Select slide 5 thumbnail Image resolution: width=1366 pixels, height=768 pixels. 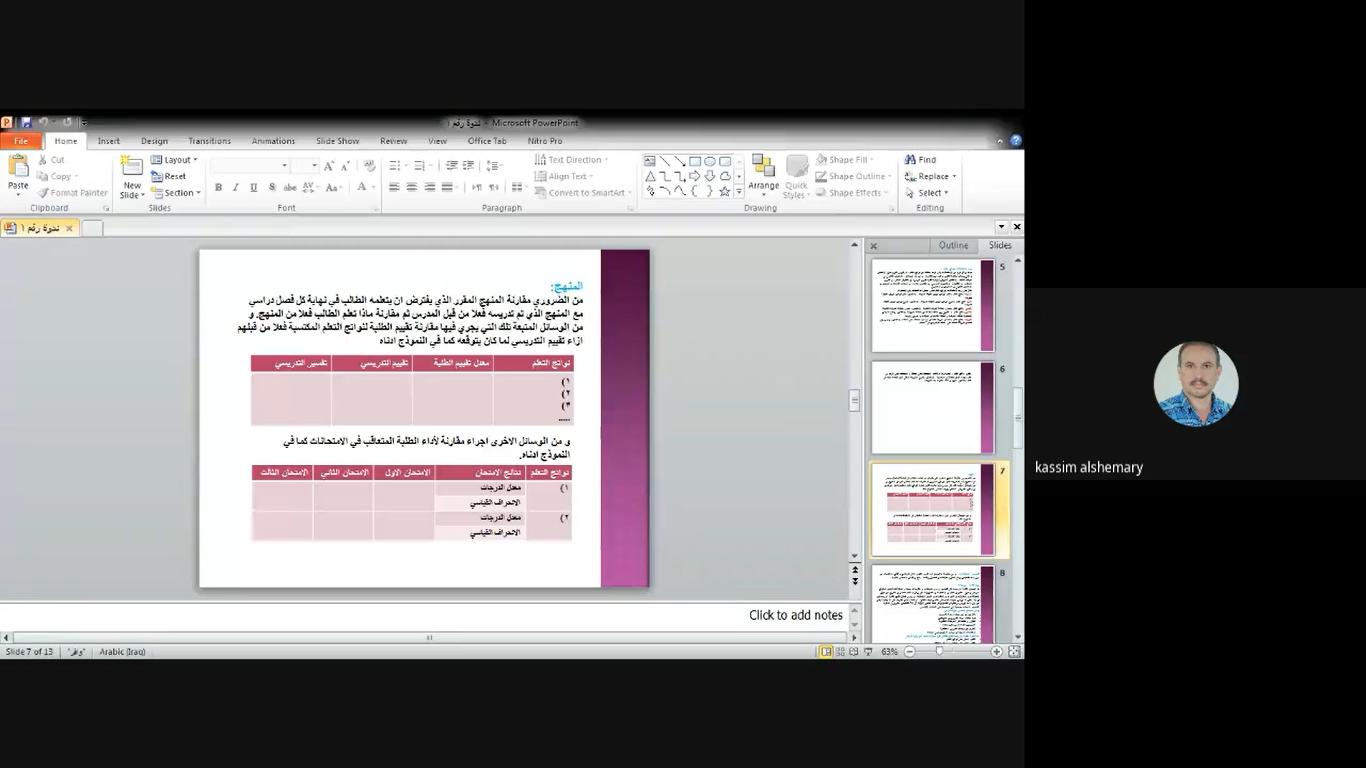pyautogui.click(x=933, y=306)
